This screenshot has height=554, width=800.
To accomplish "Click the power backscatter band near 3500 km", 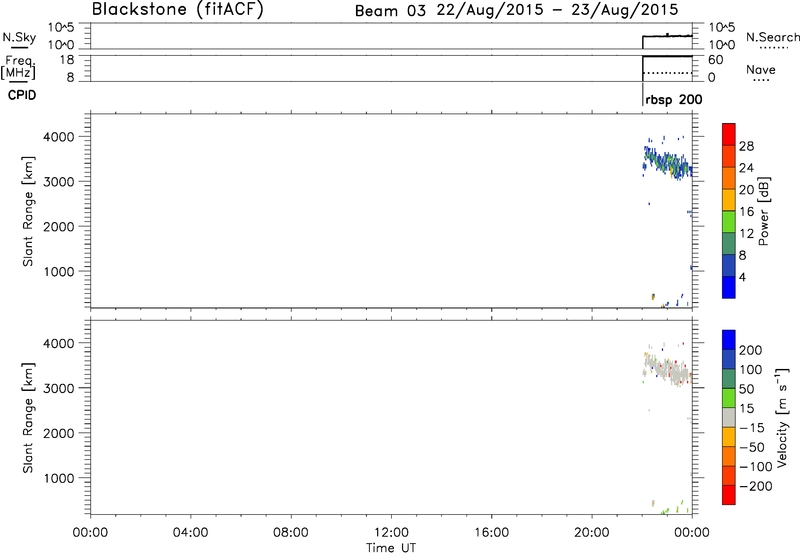I will [x=667, y=163].
